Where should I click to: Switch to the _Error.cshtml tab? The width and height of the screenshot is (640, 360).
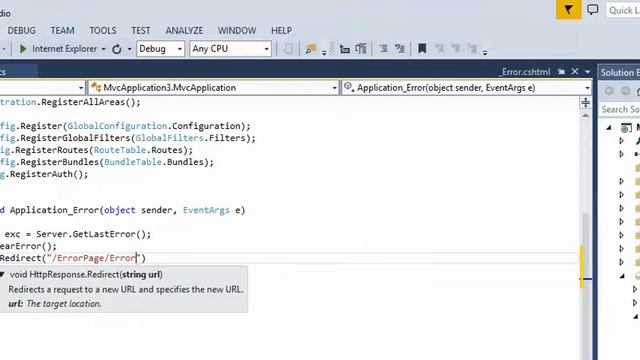point(525,72)
